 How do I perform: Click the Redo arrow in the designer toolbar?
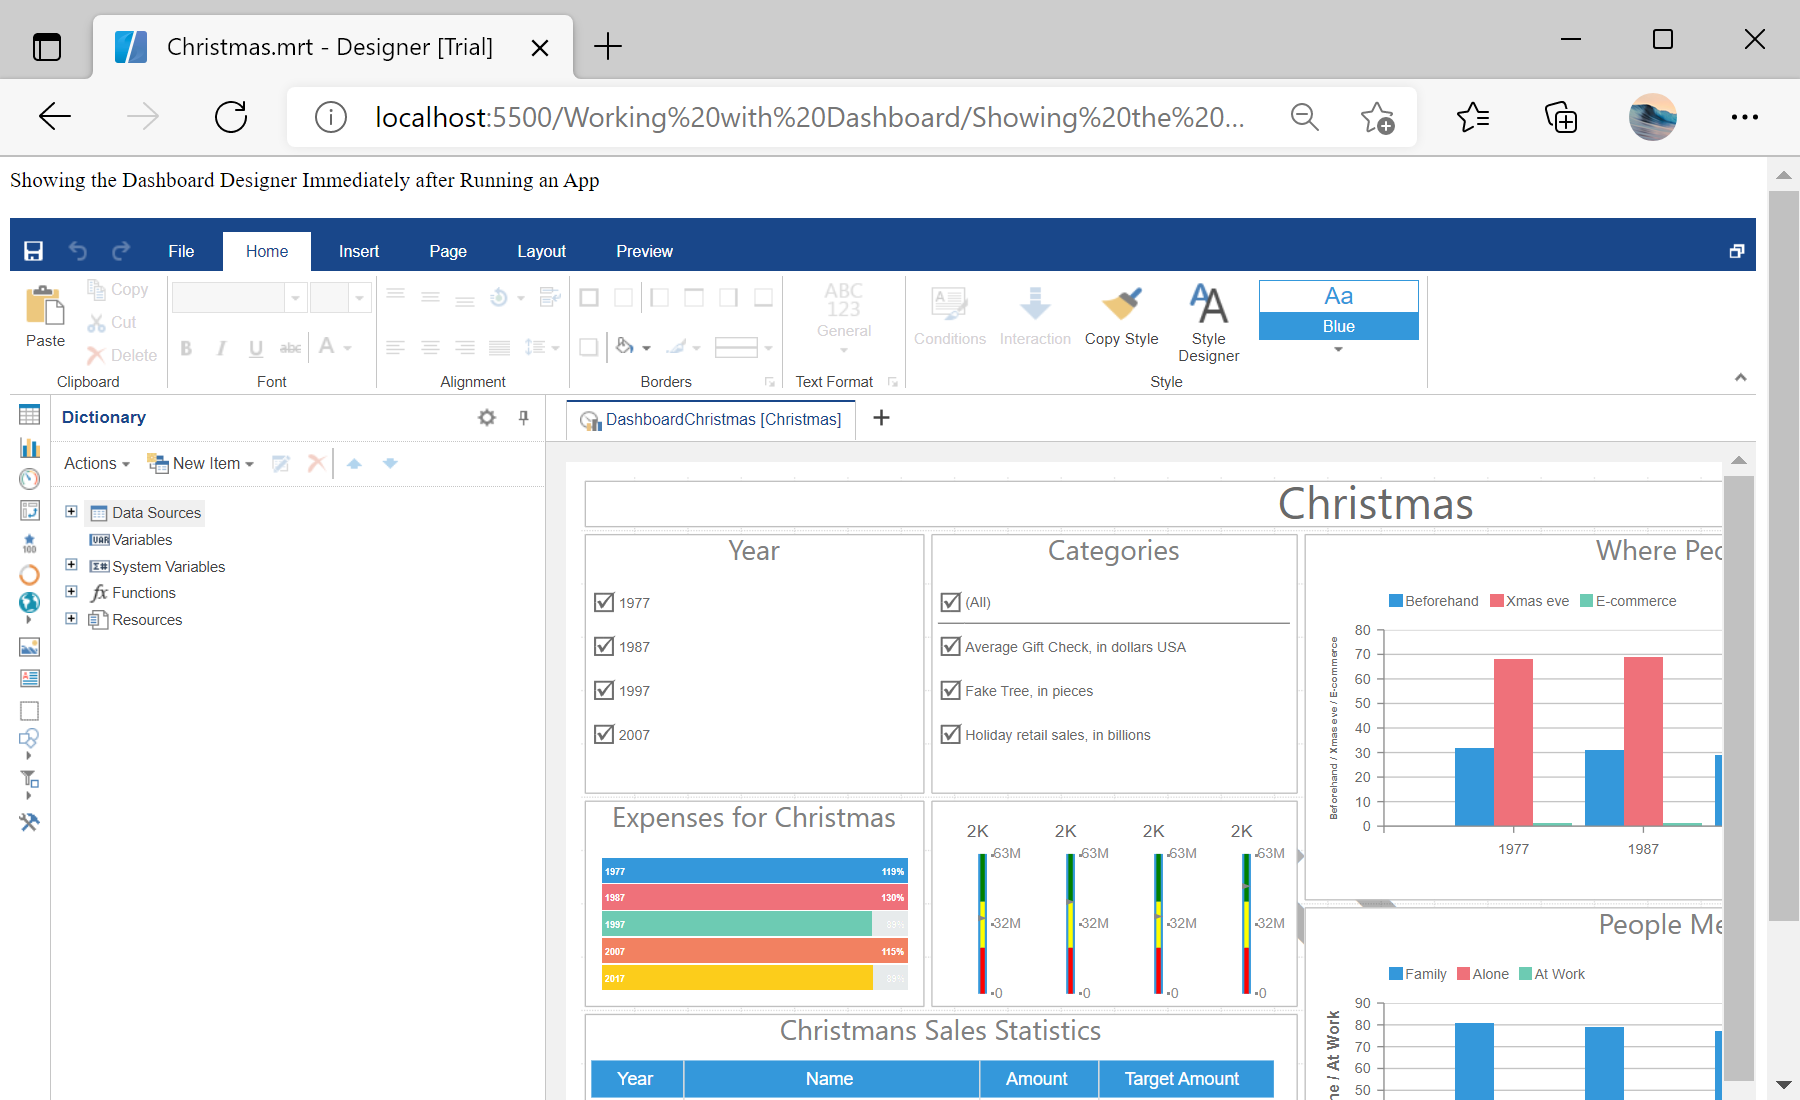coord(121,251)
